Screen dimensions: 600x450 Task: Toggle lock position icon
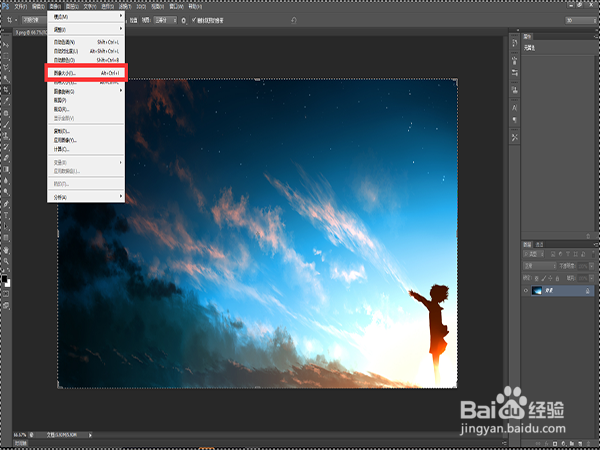pyautogui.click(x=550, y=278)
